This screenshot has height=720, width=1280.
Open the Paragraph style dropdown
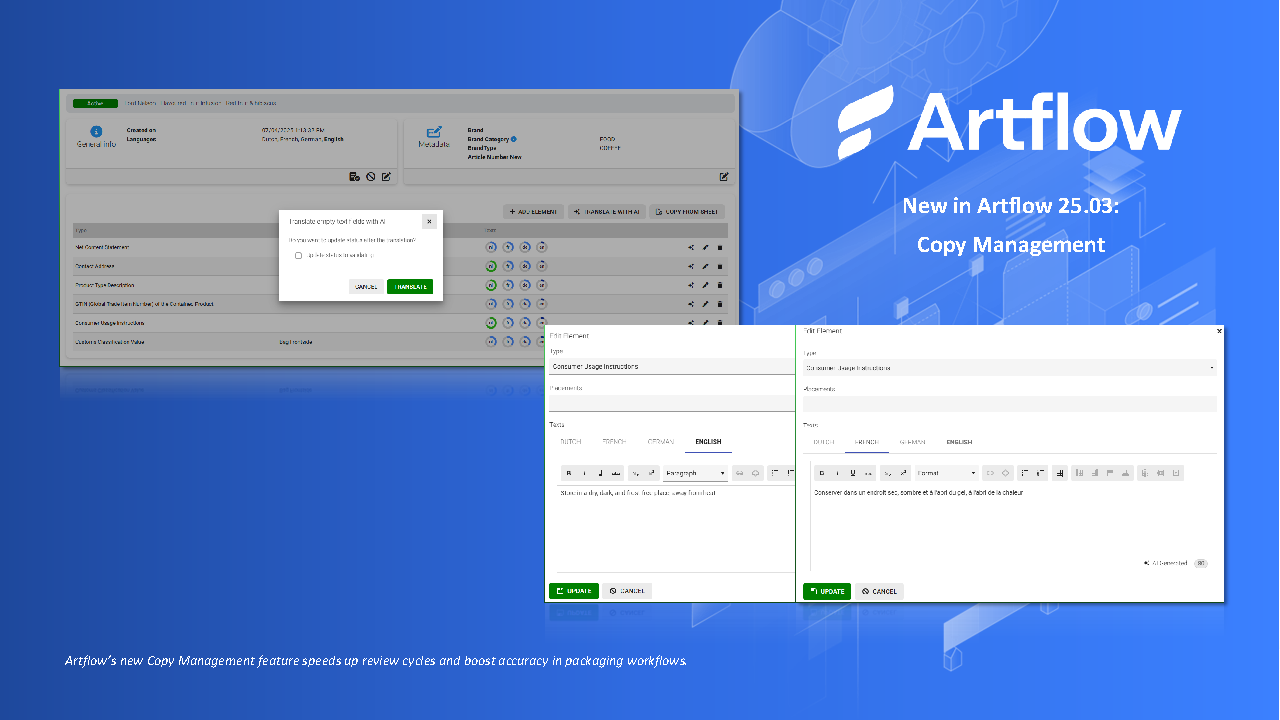pos(695,473)
